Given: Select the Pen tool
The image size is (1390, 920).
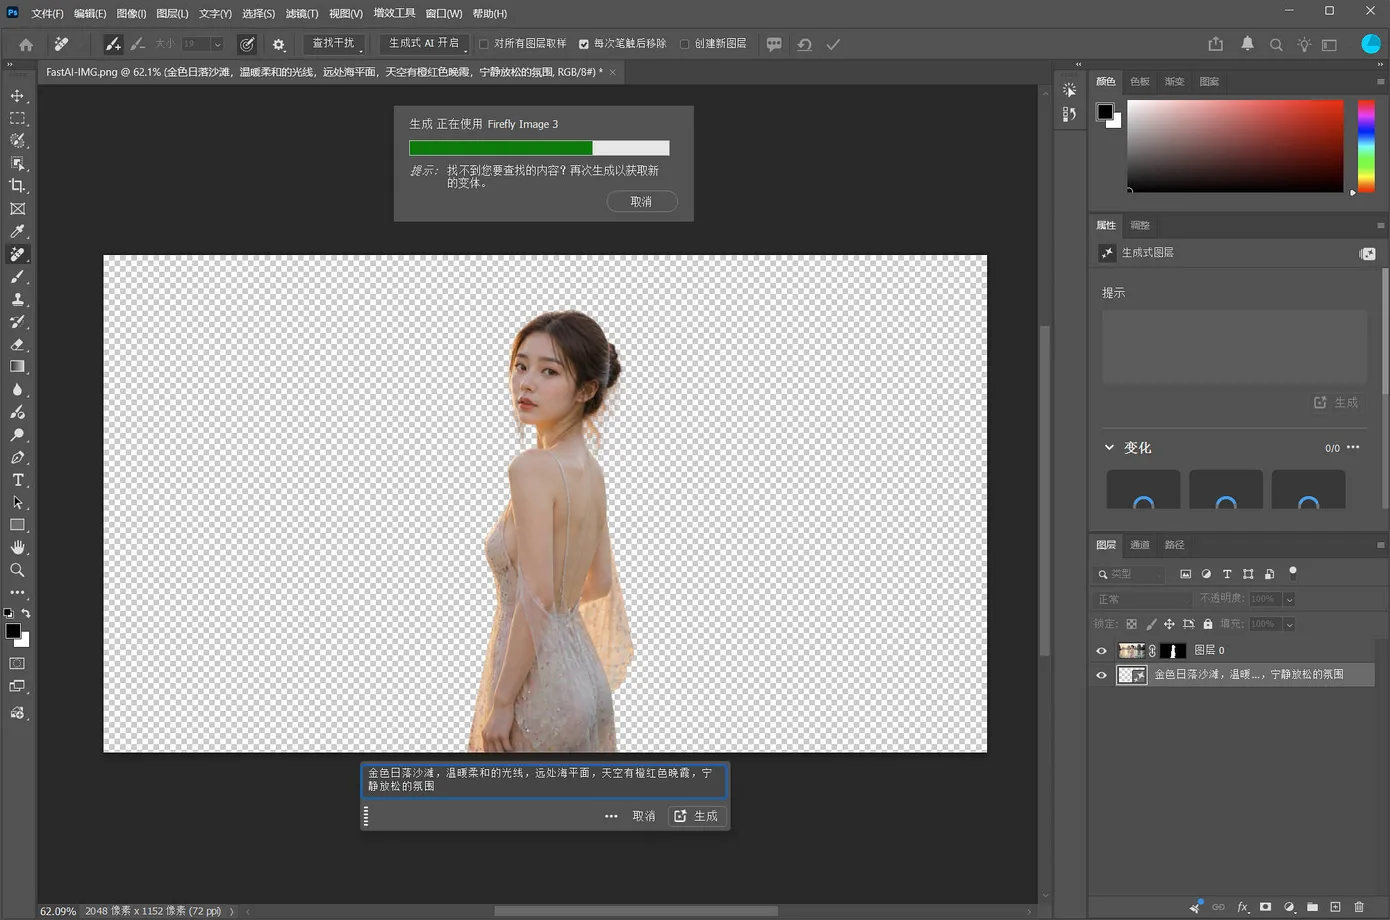Looking at the screenshot, I should 17,457.
